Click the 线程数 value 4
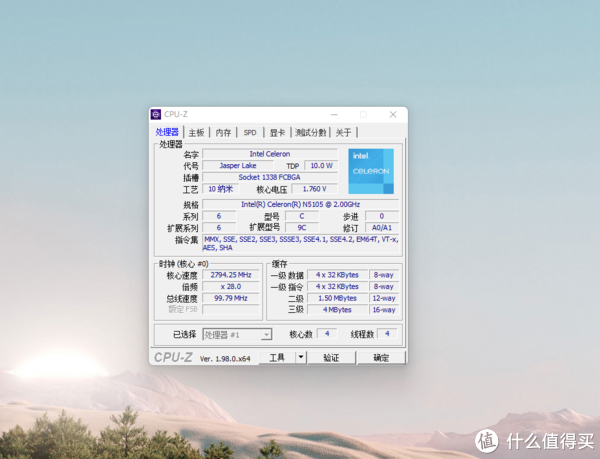This screenshot has height=459, width=600. 387,334
